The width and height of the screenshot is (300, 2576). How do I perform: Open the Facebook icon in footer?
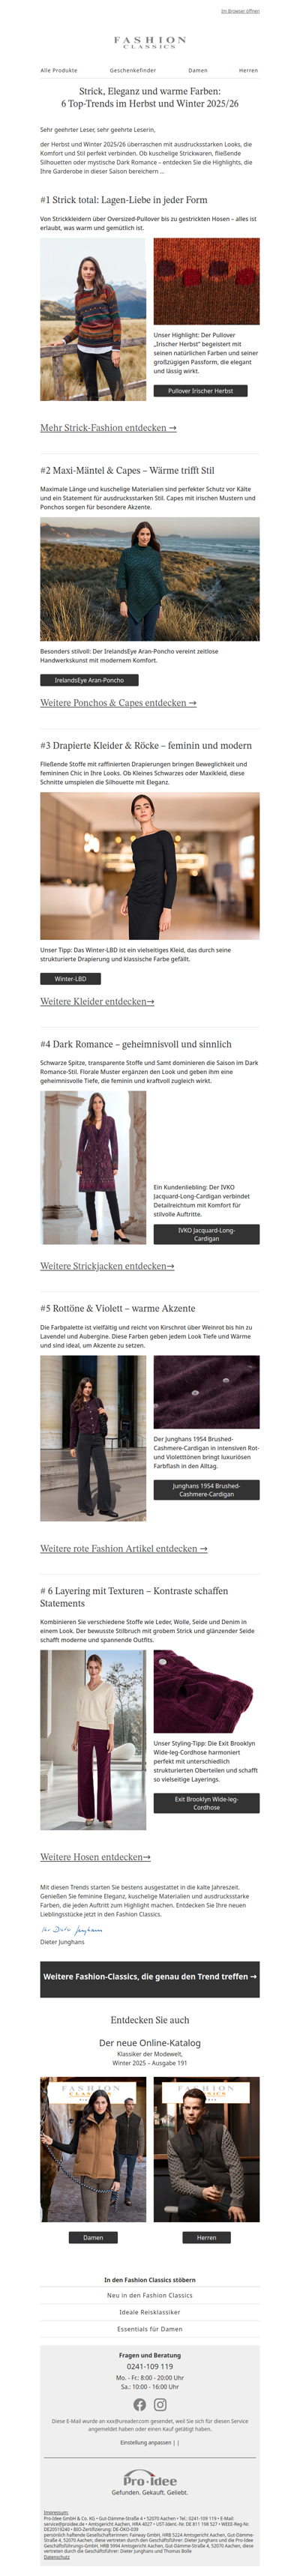(x=139, y=2404)
